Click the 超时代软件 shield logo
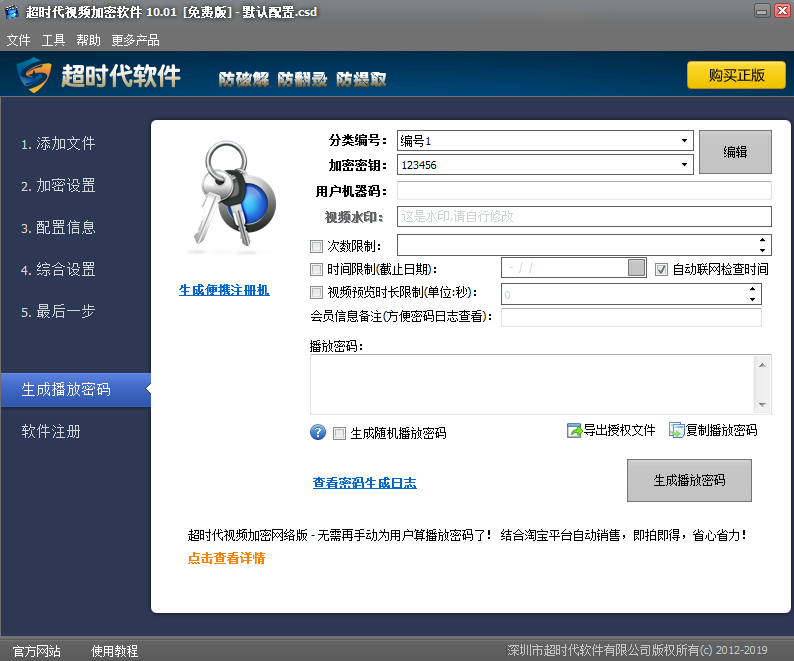 (33, 76)
